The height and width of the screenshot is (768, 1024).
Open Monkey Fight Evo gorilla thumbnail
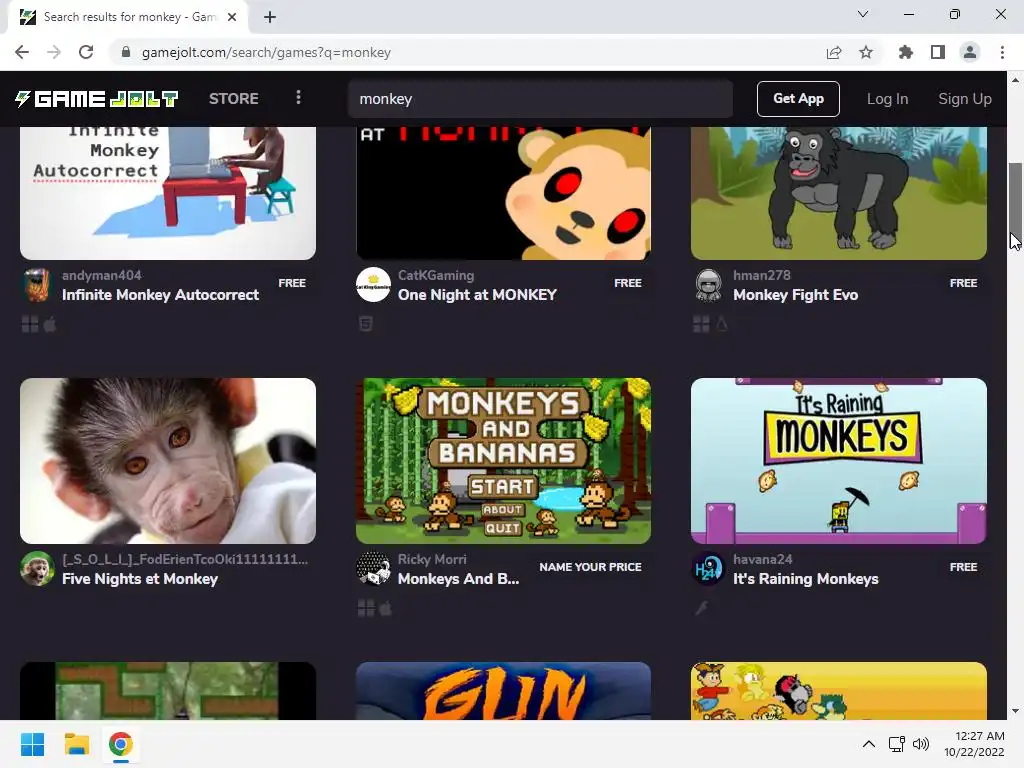click(x=839, y=193)
